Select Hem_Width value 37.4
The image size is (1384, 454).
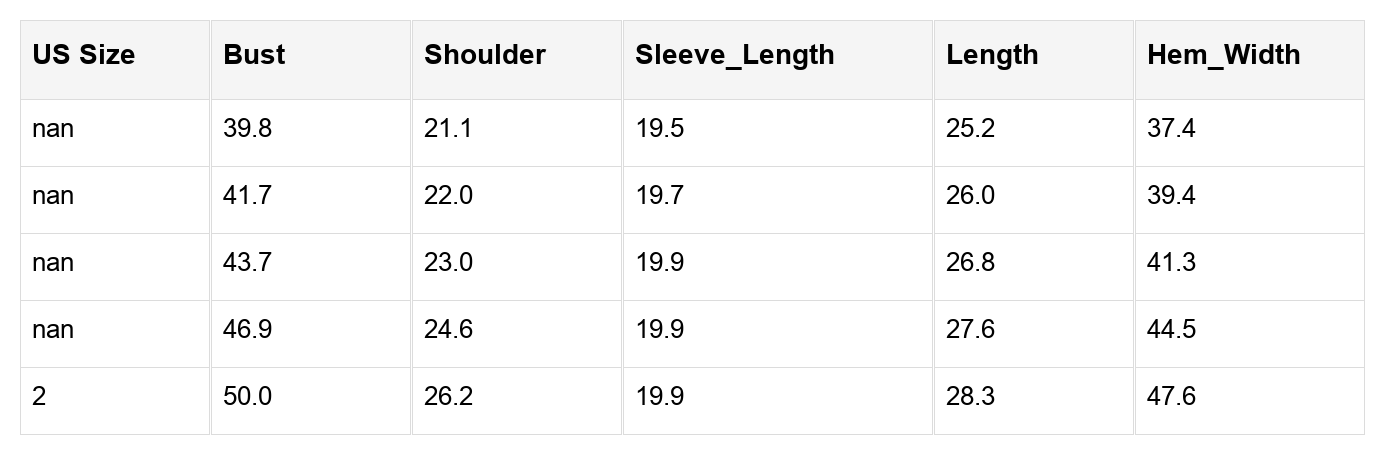click(x=1171, y=129)
